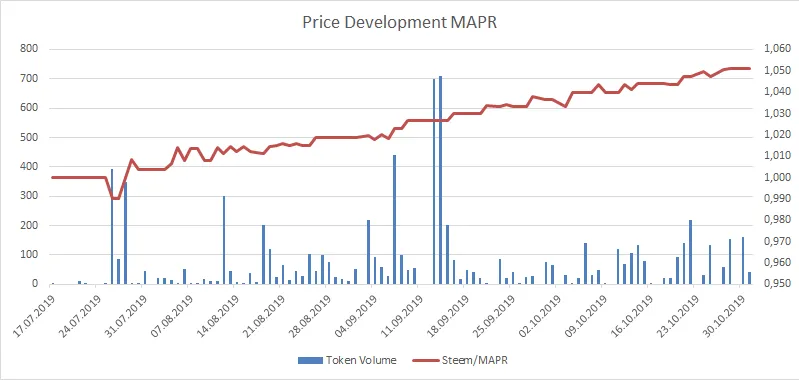Click the tallest volume bar above 700
Viewport: 799px width, 380px height.
(441, 180)
